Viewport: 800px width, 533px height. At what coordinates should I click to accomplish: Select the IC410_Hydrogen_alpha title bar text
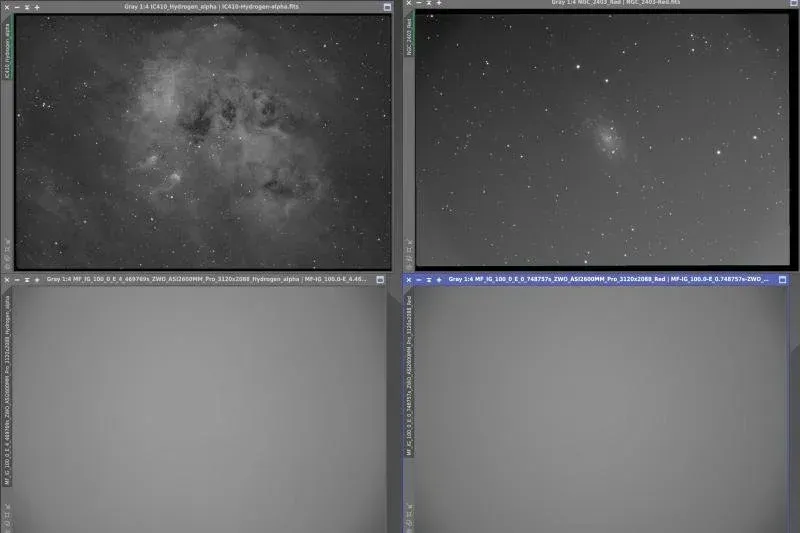coord(211,7)
